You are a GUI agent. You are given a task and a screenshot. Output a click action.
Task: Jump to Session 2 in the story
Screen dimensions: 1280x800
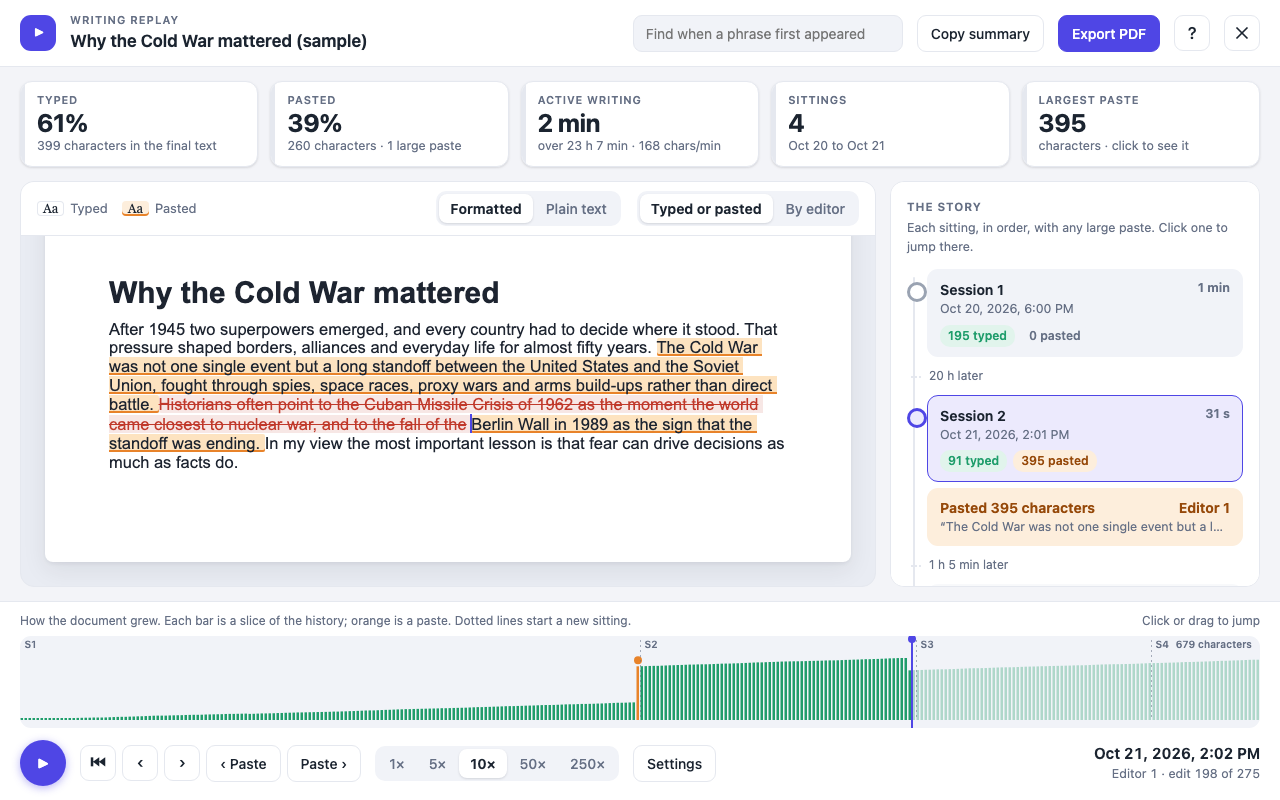pyautogui.click(x=1085, y=438)
